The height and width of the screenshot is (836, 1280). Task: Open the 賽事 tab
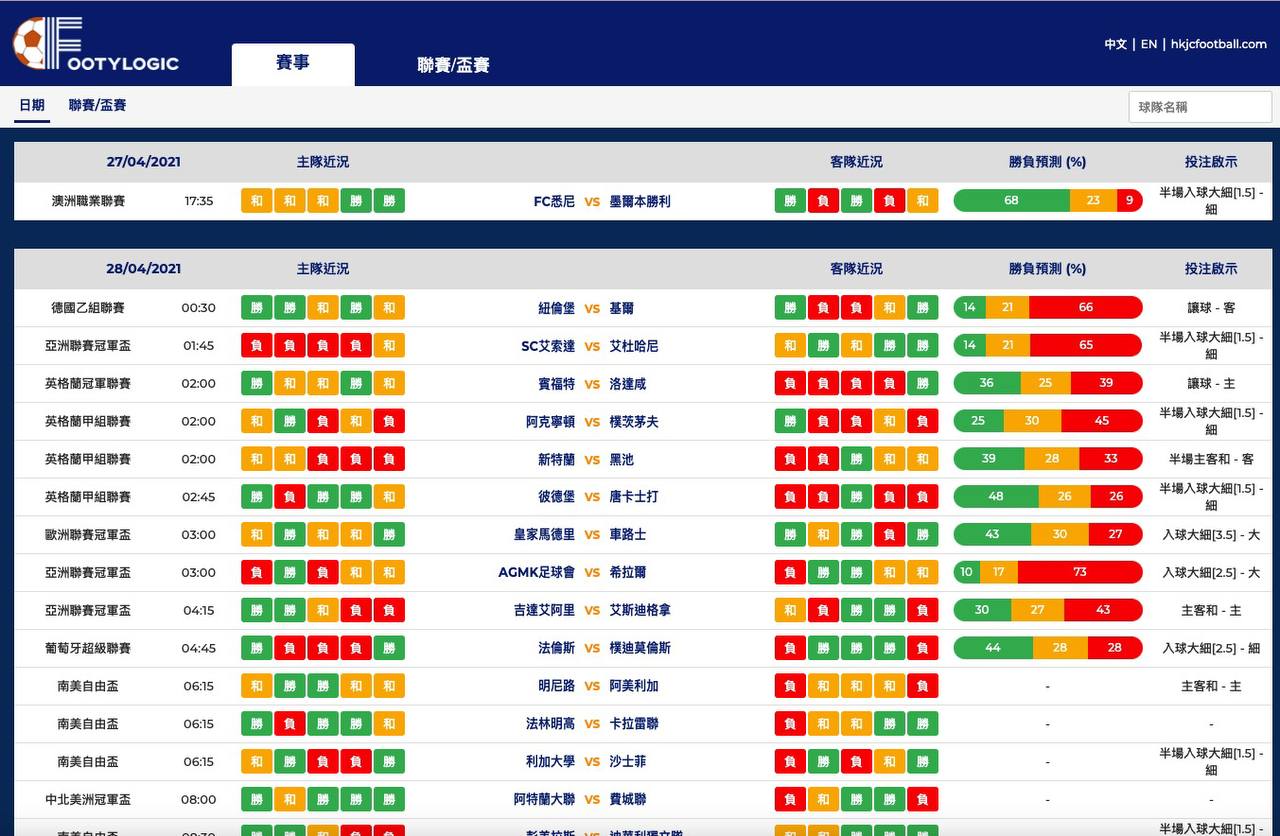[x=293, y=64]
